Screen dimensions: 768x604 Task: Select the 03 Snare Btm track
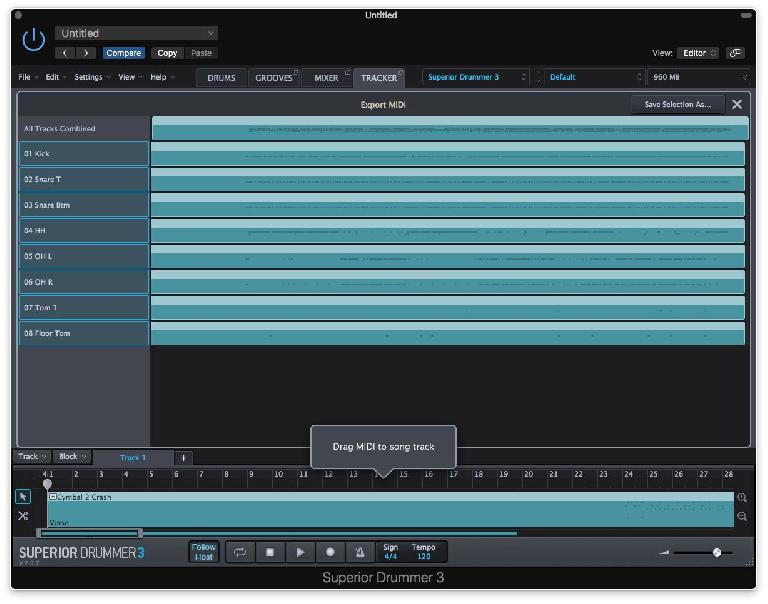point(84,205)
